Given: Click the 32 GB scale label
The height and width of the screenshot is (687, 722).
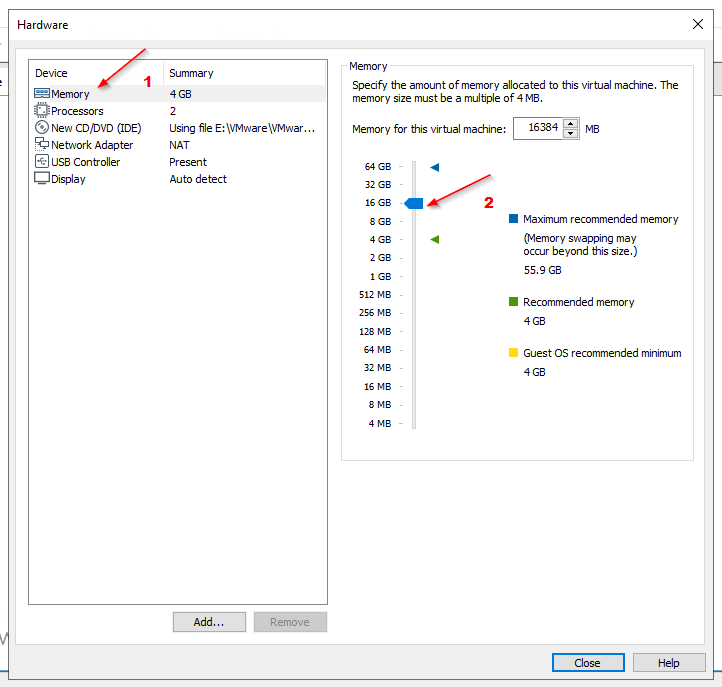Looking at the screenshot, I should click(x=378, y=185).
